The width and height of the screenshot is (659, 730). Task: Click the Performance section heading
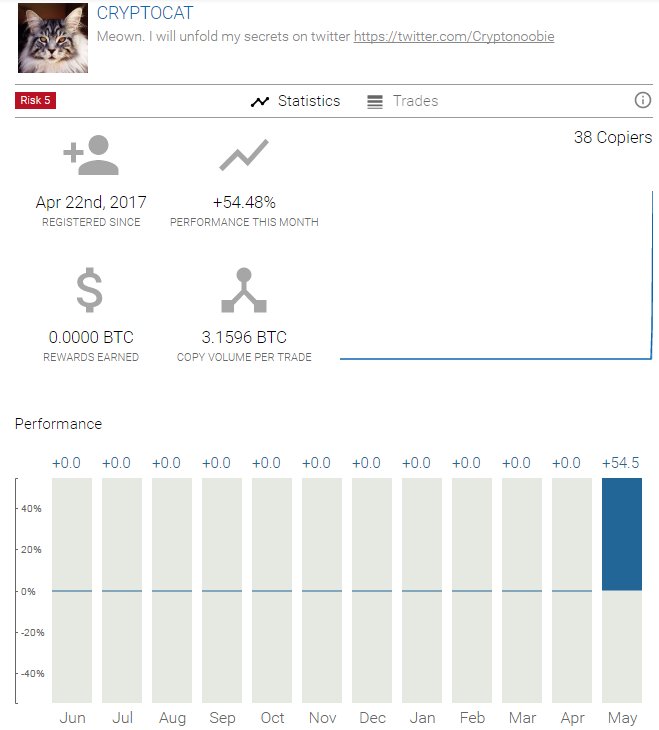(58, 424)
